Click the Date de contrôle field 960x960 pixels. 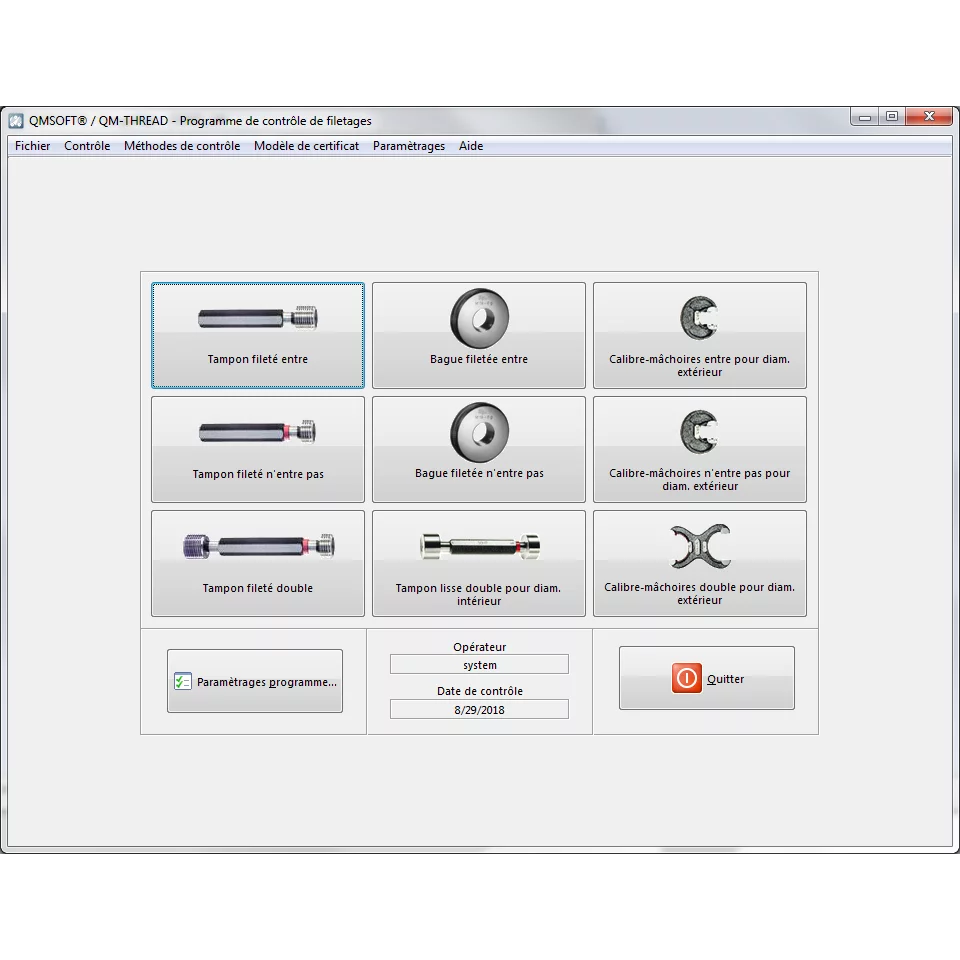coord(479,709)
